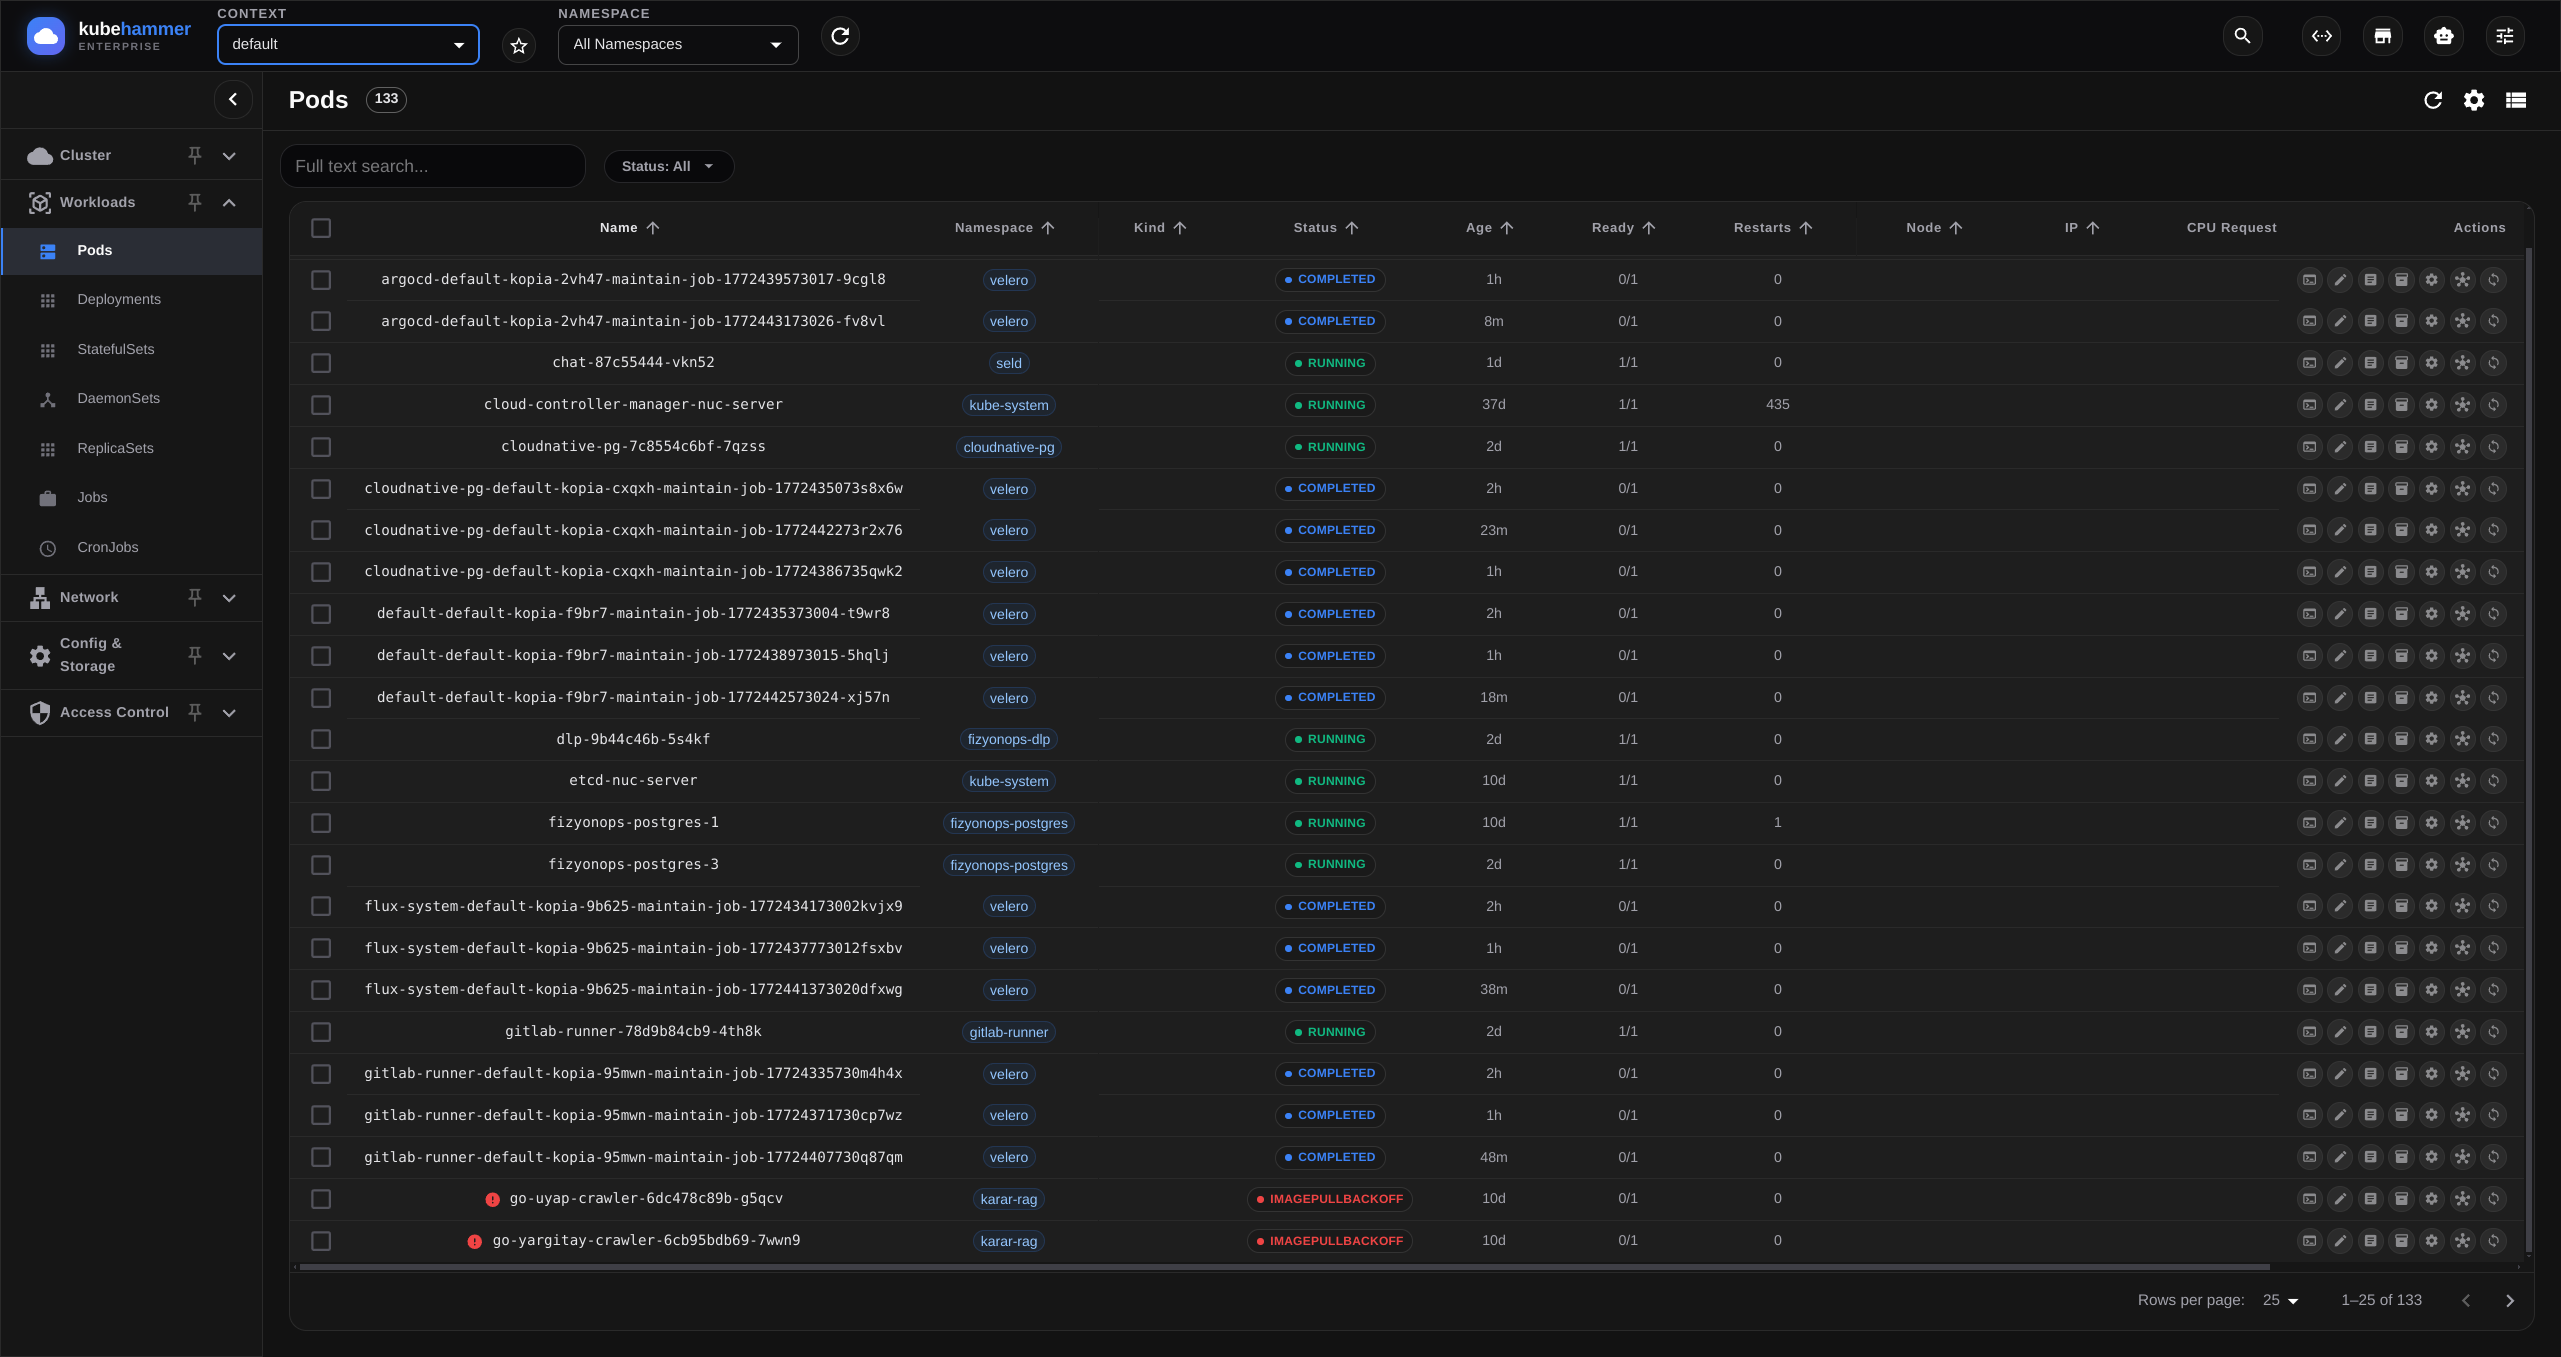Pin the Network sidebar section
The width and height of the screenshot is (2561, 1357).
195,597
